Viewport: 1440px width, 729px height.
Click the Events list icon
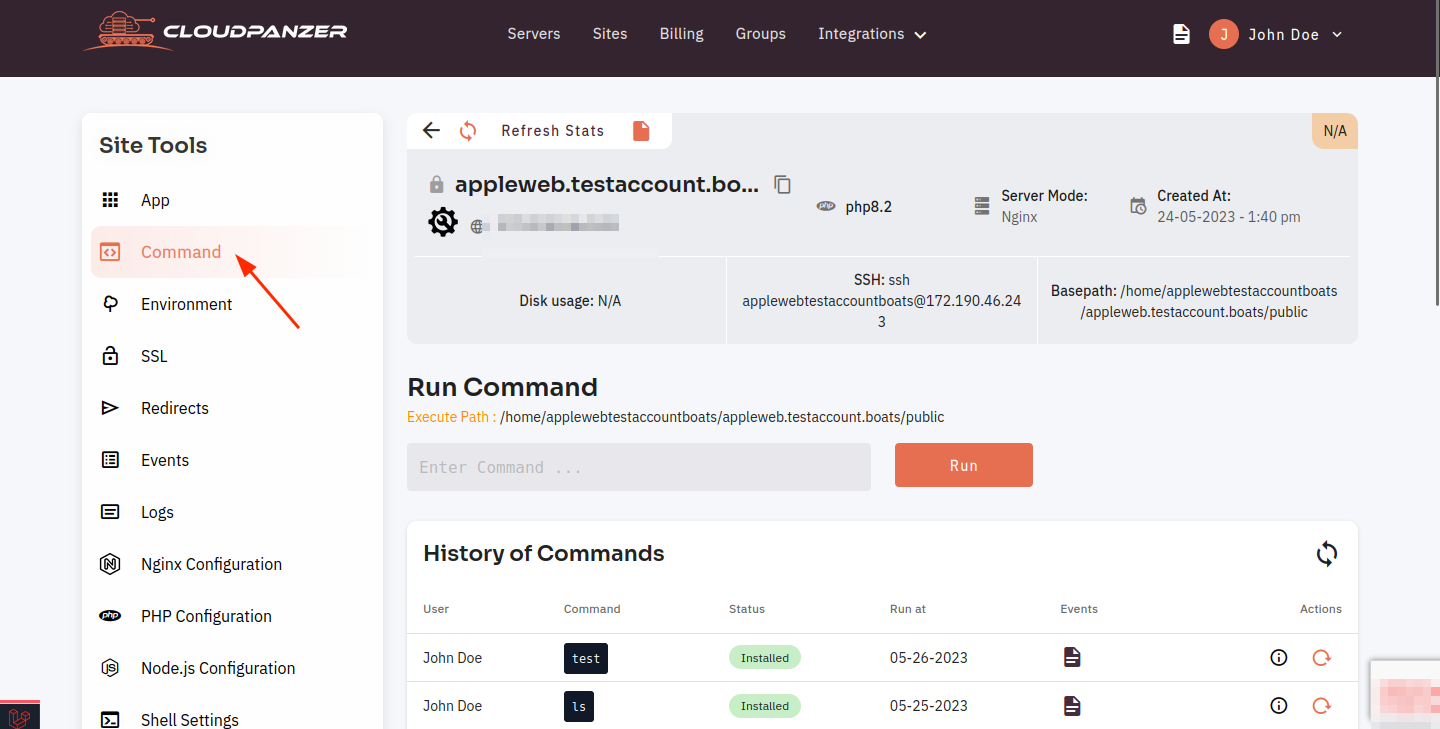coord(111,460)
